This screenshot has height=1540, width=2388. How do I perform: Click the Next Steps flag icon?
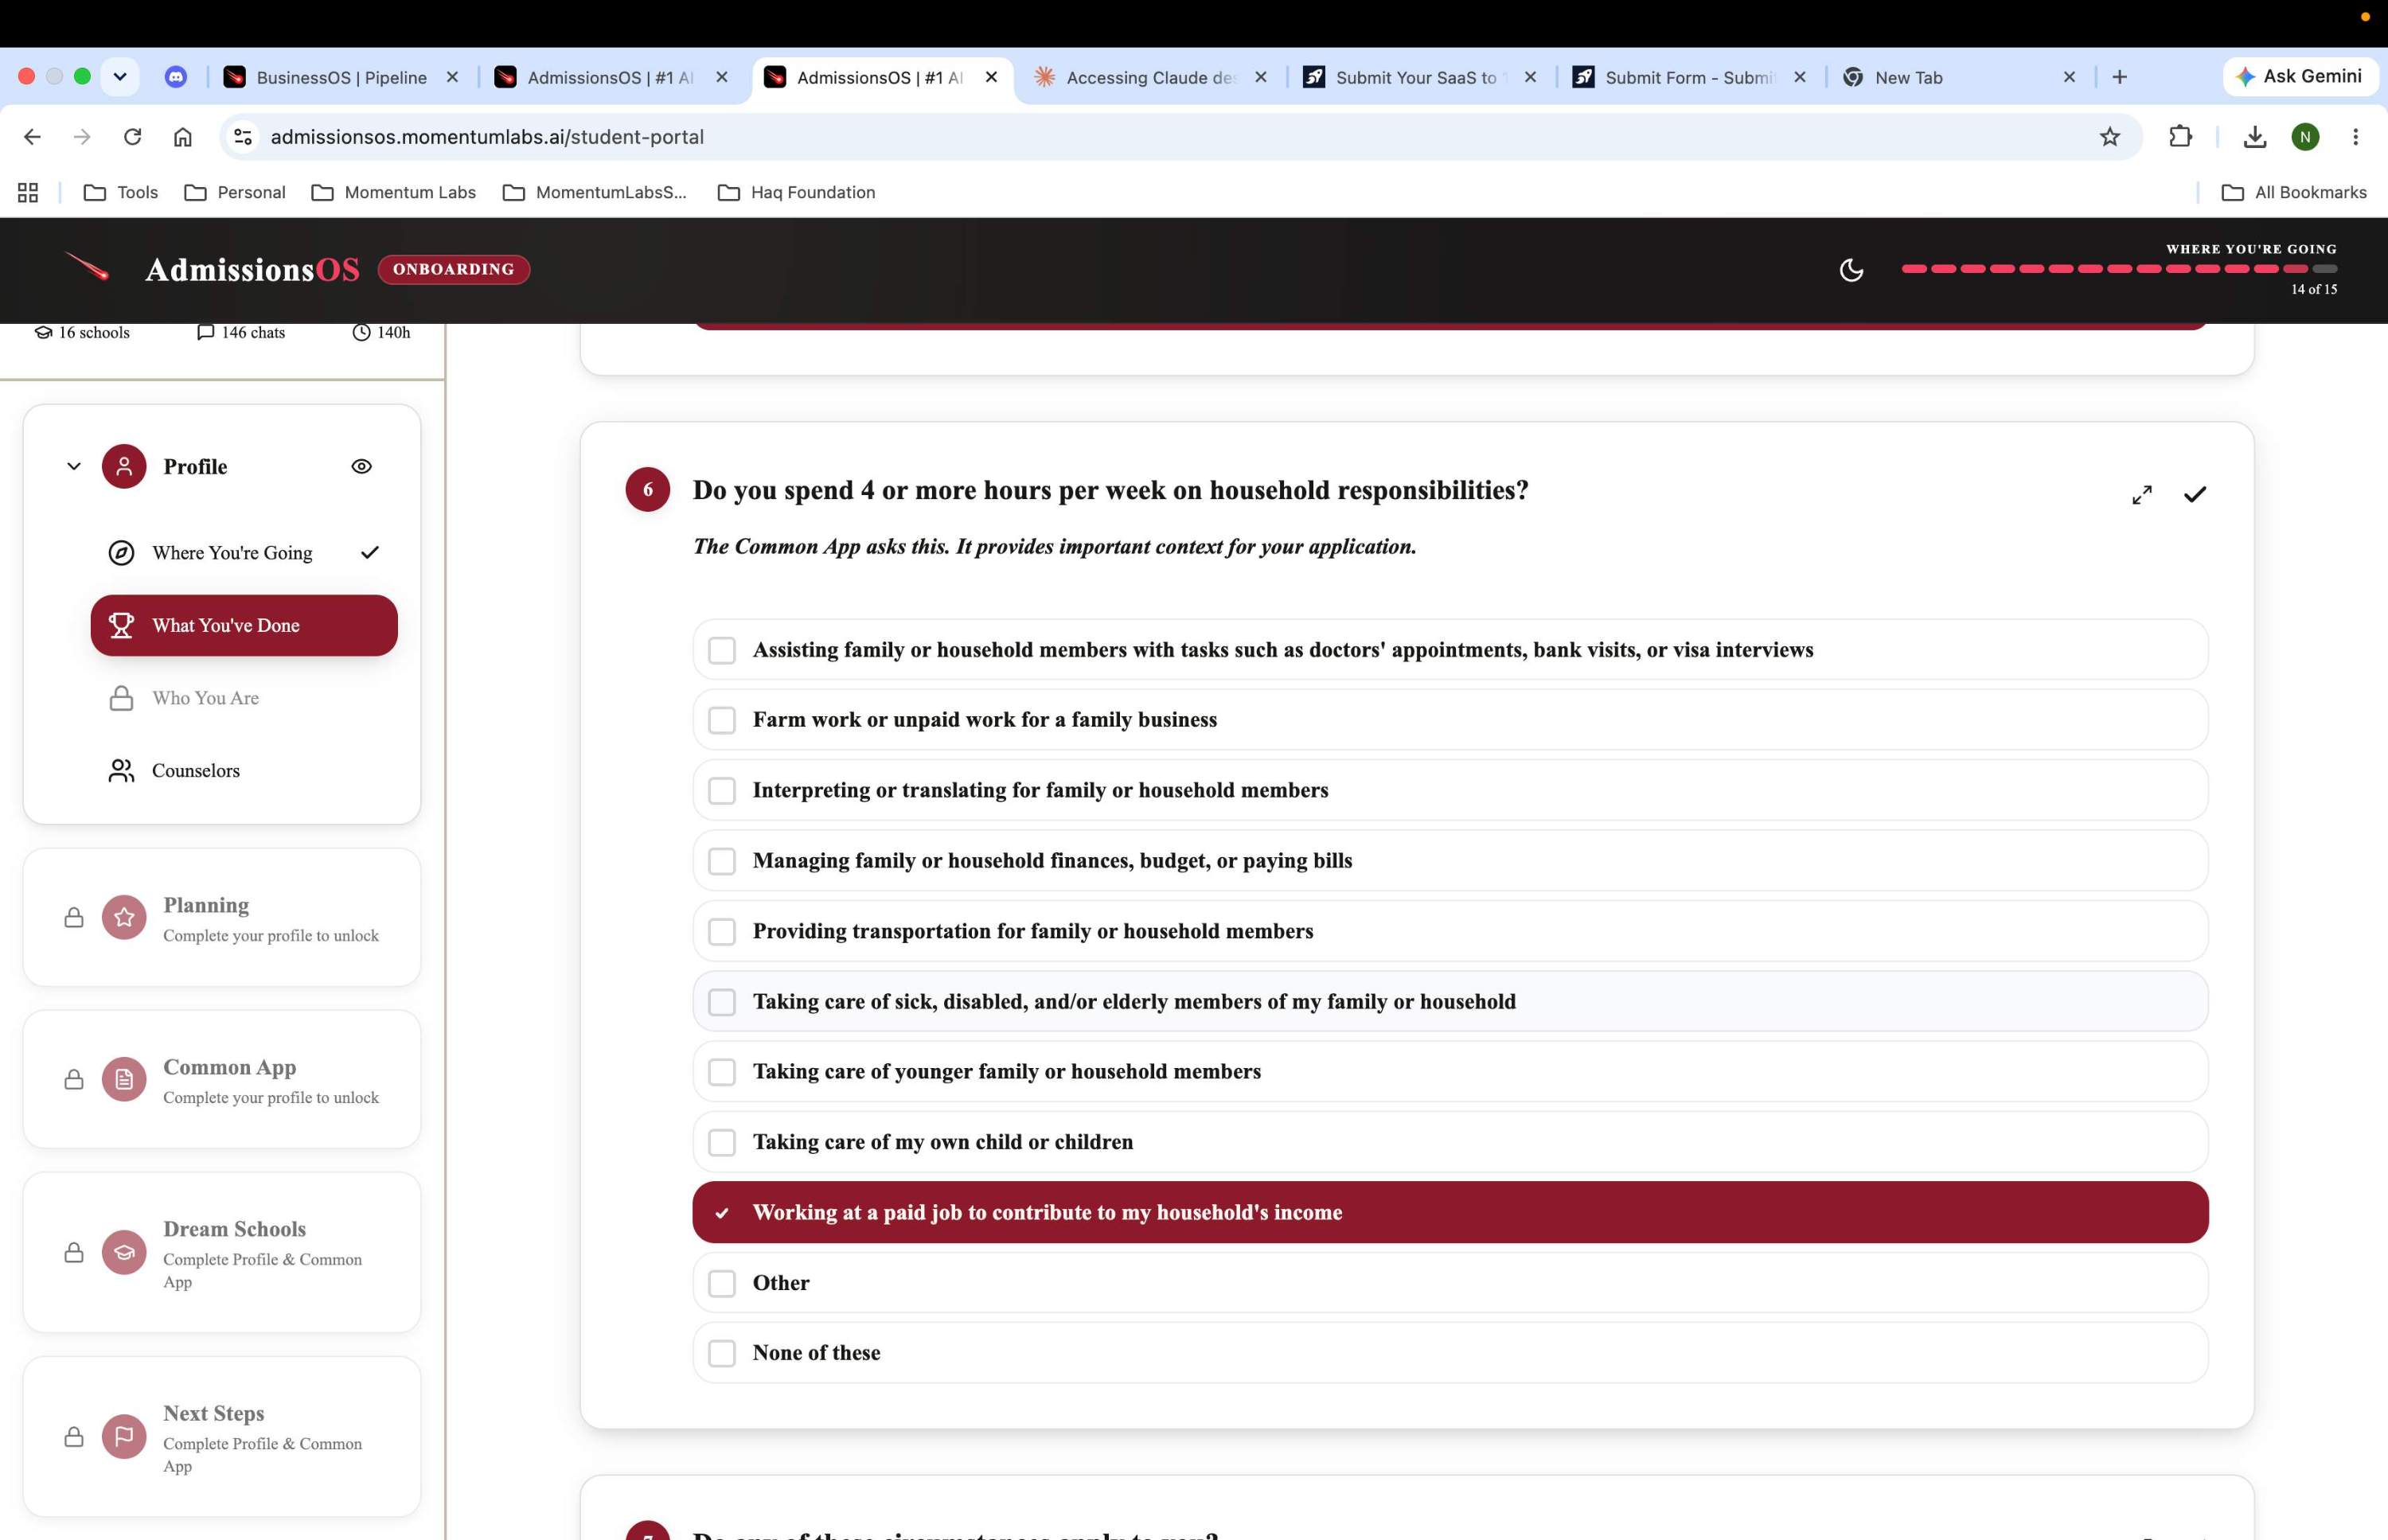click(x=124, y=1436)
